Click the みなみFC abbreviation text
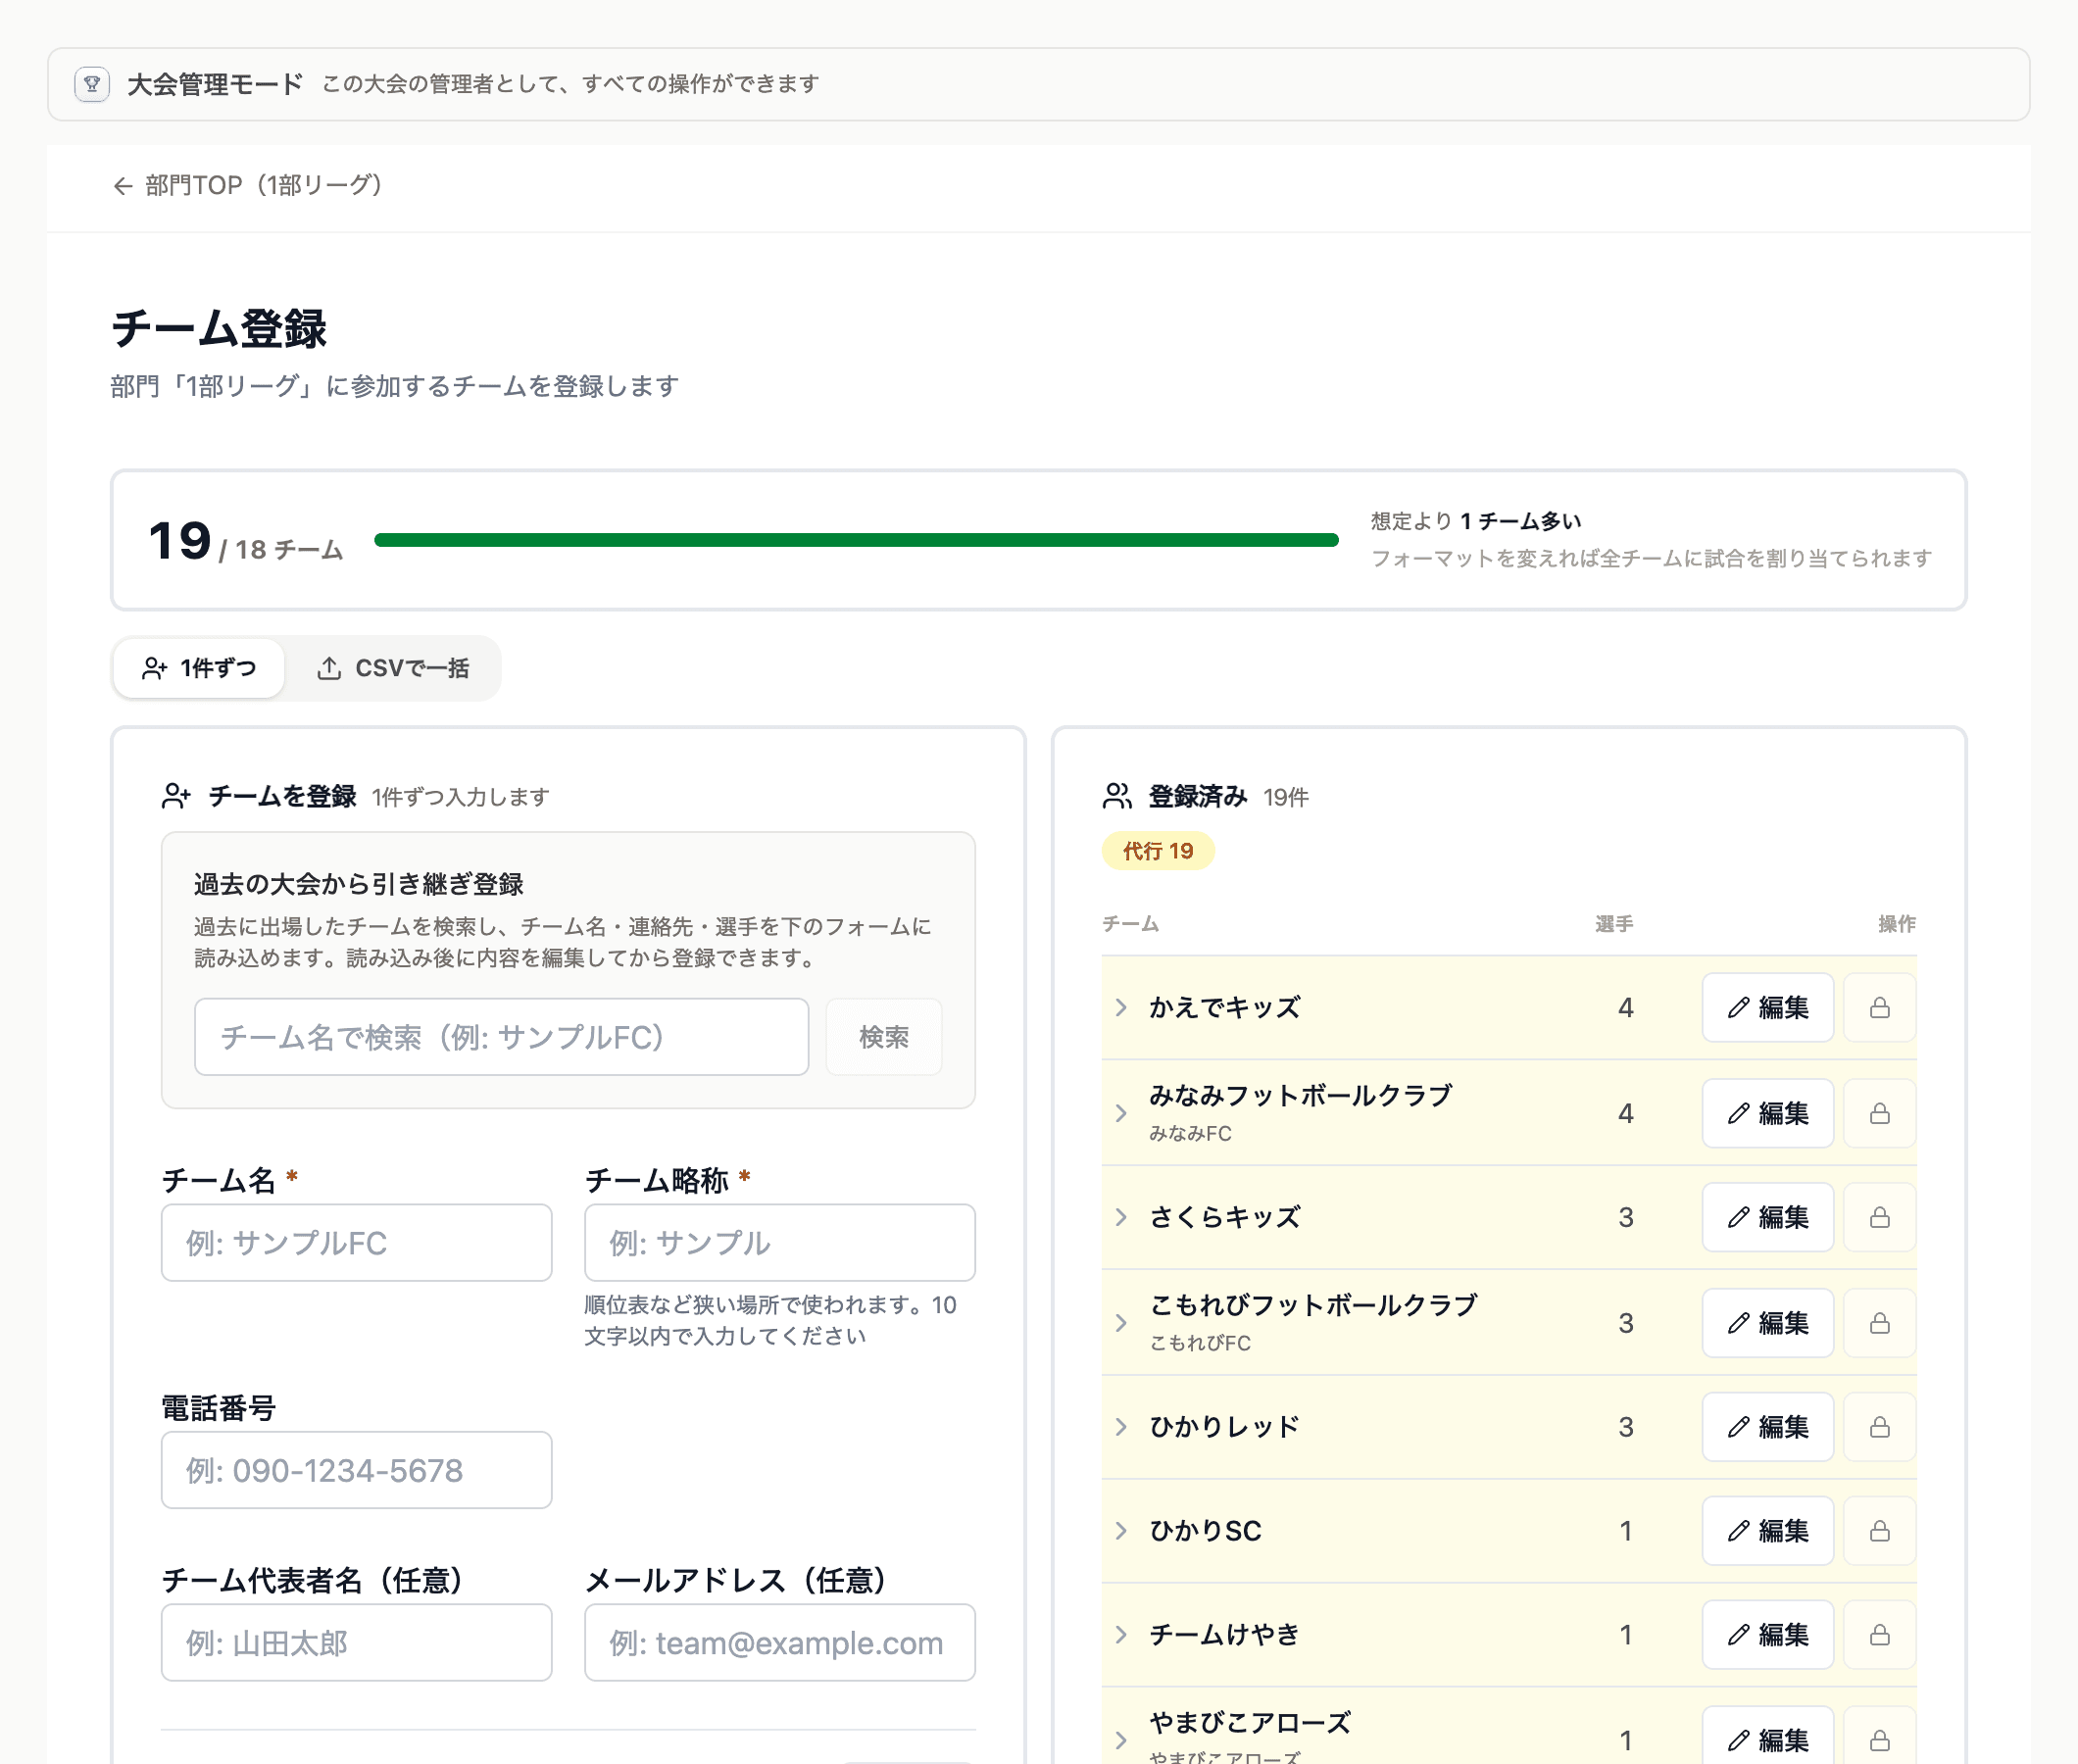 coord(1190,1134)
